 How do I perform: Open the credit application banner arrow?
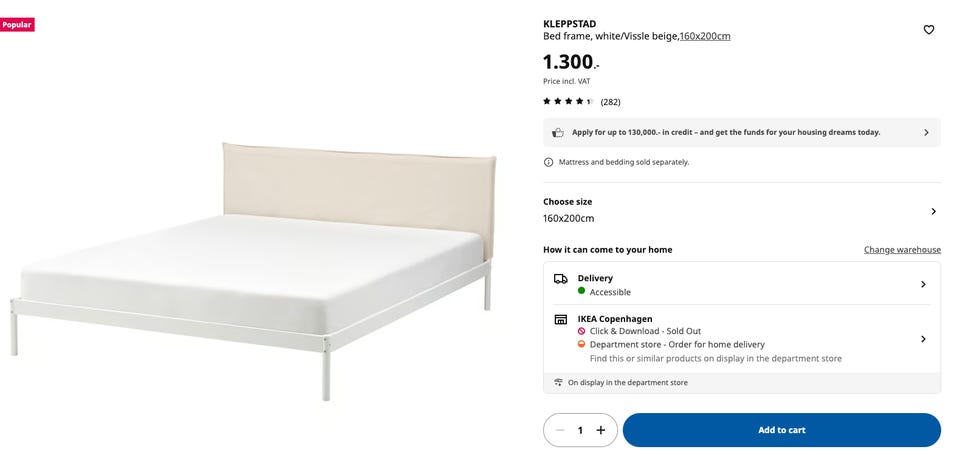pos(926,132)
